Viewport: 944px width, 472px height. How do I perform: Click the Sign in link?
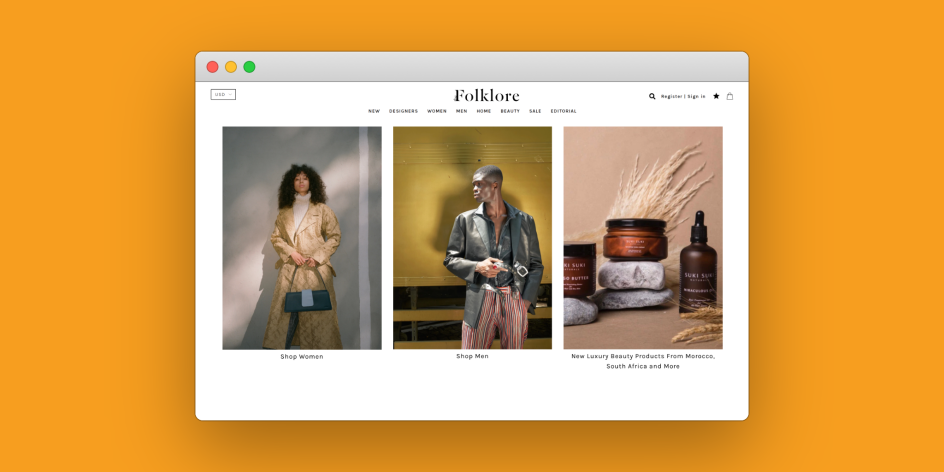tap(696, 97)
